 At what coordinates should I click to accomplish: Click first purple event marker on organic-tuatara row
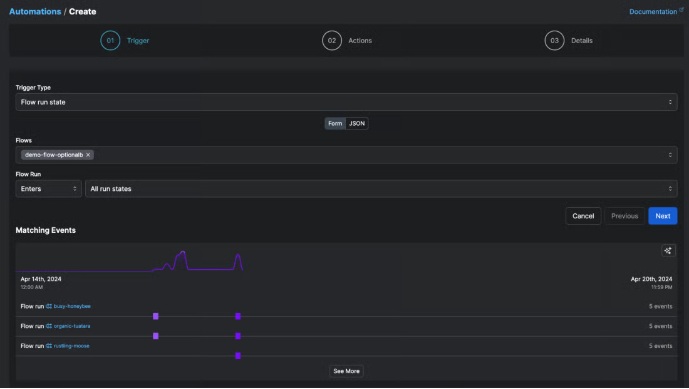(x=156, y=336)
